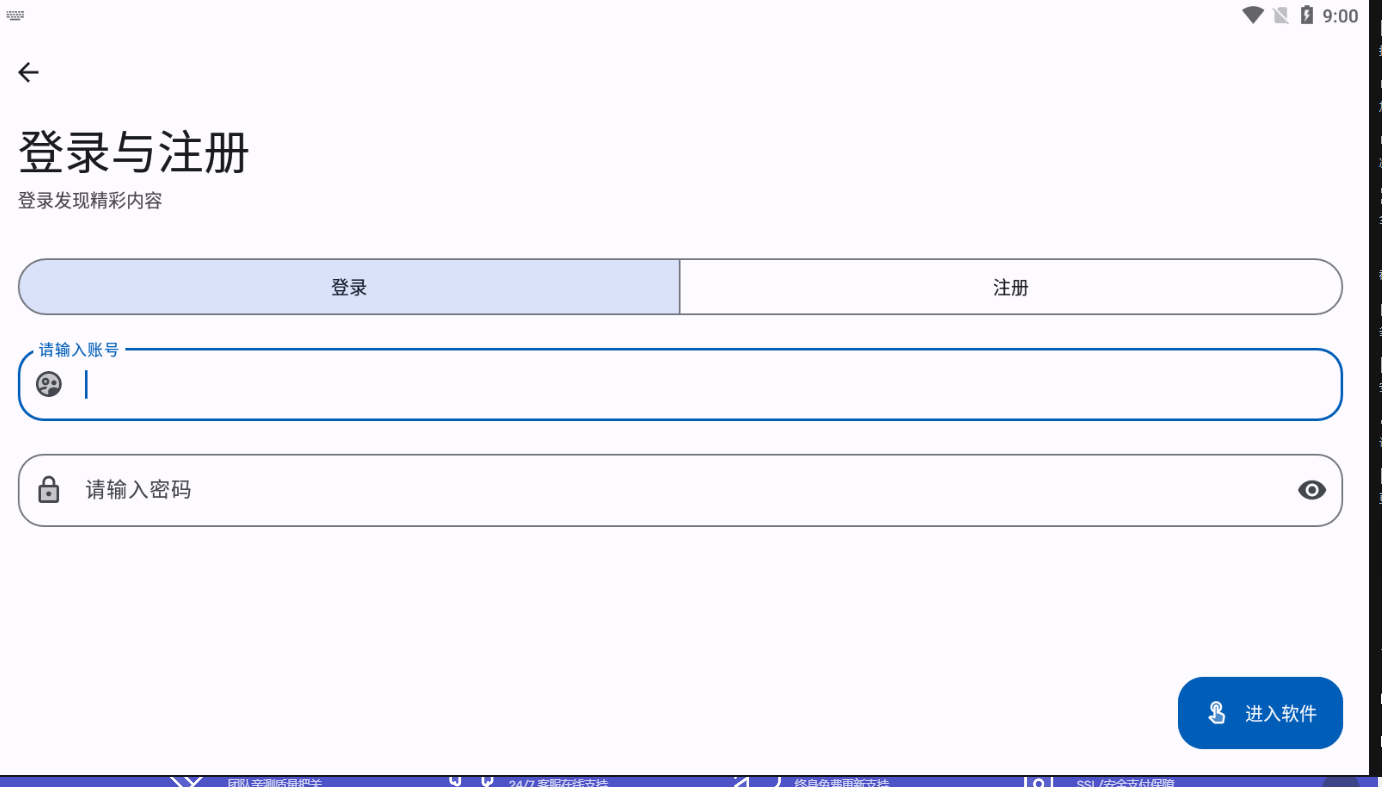
Task: Click the lock icon in the password field
Action: 48,490
